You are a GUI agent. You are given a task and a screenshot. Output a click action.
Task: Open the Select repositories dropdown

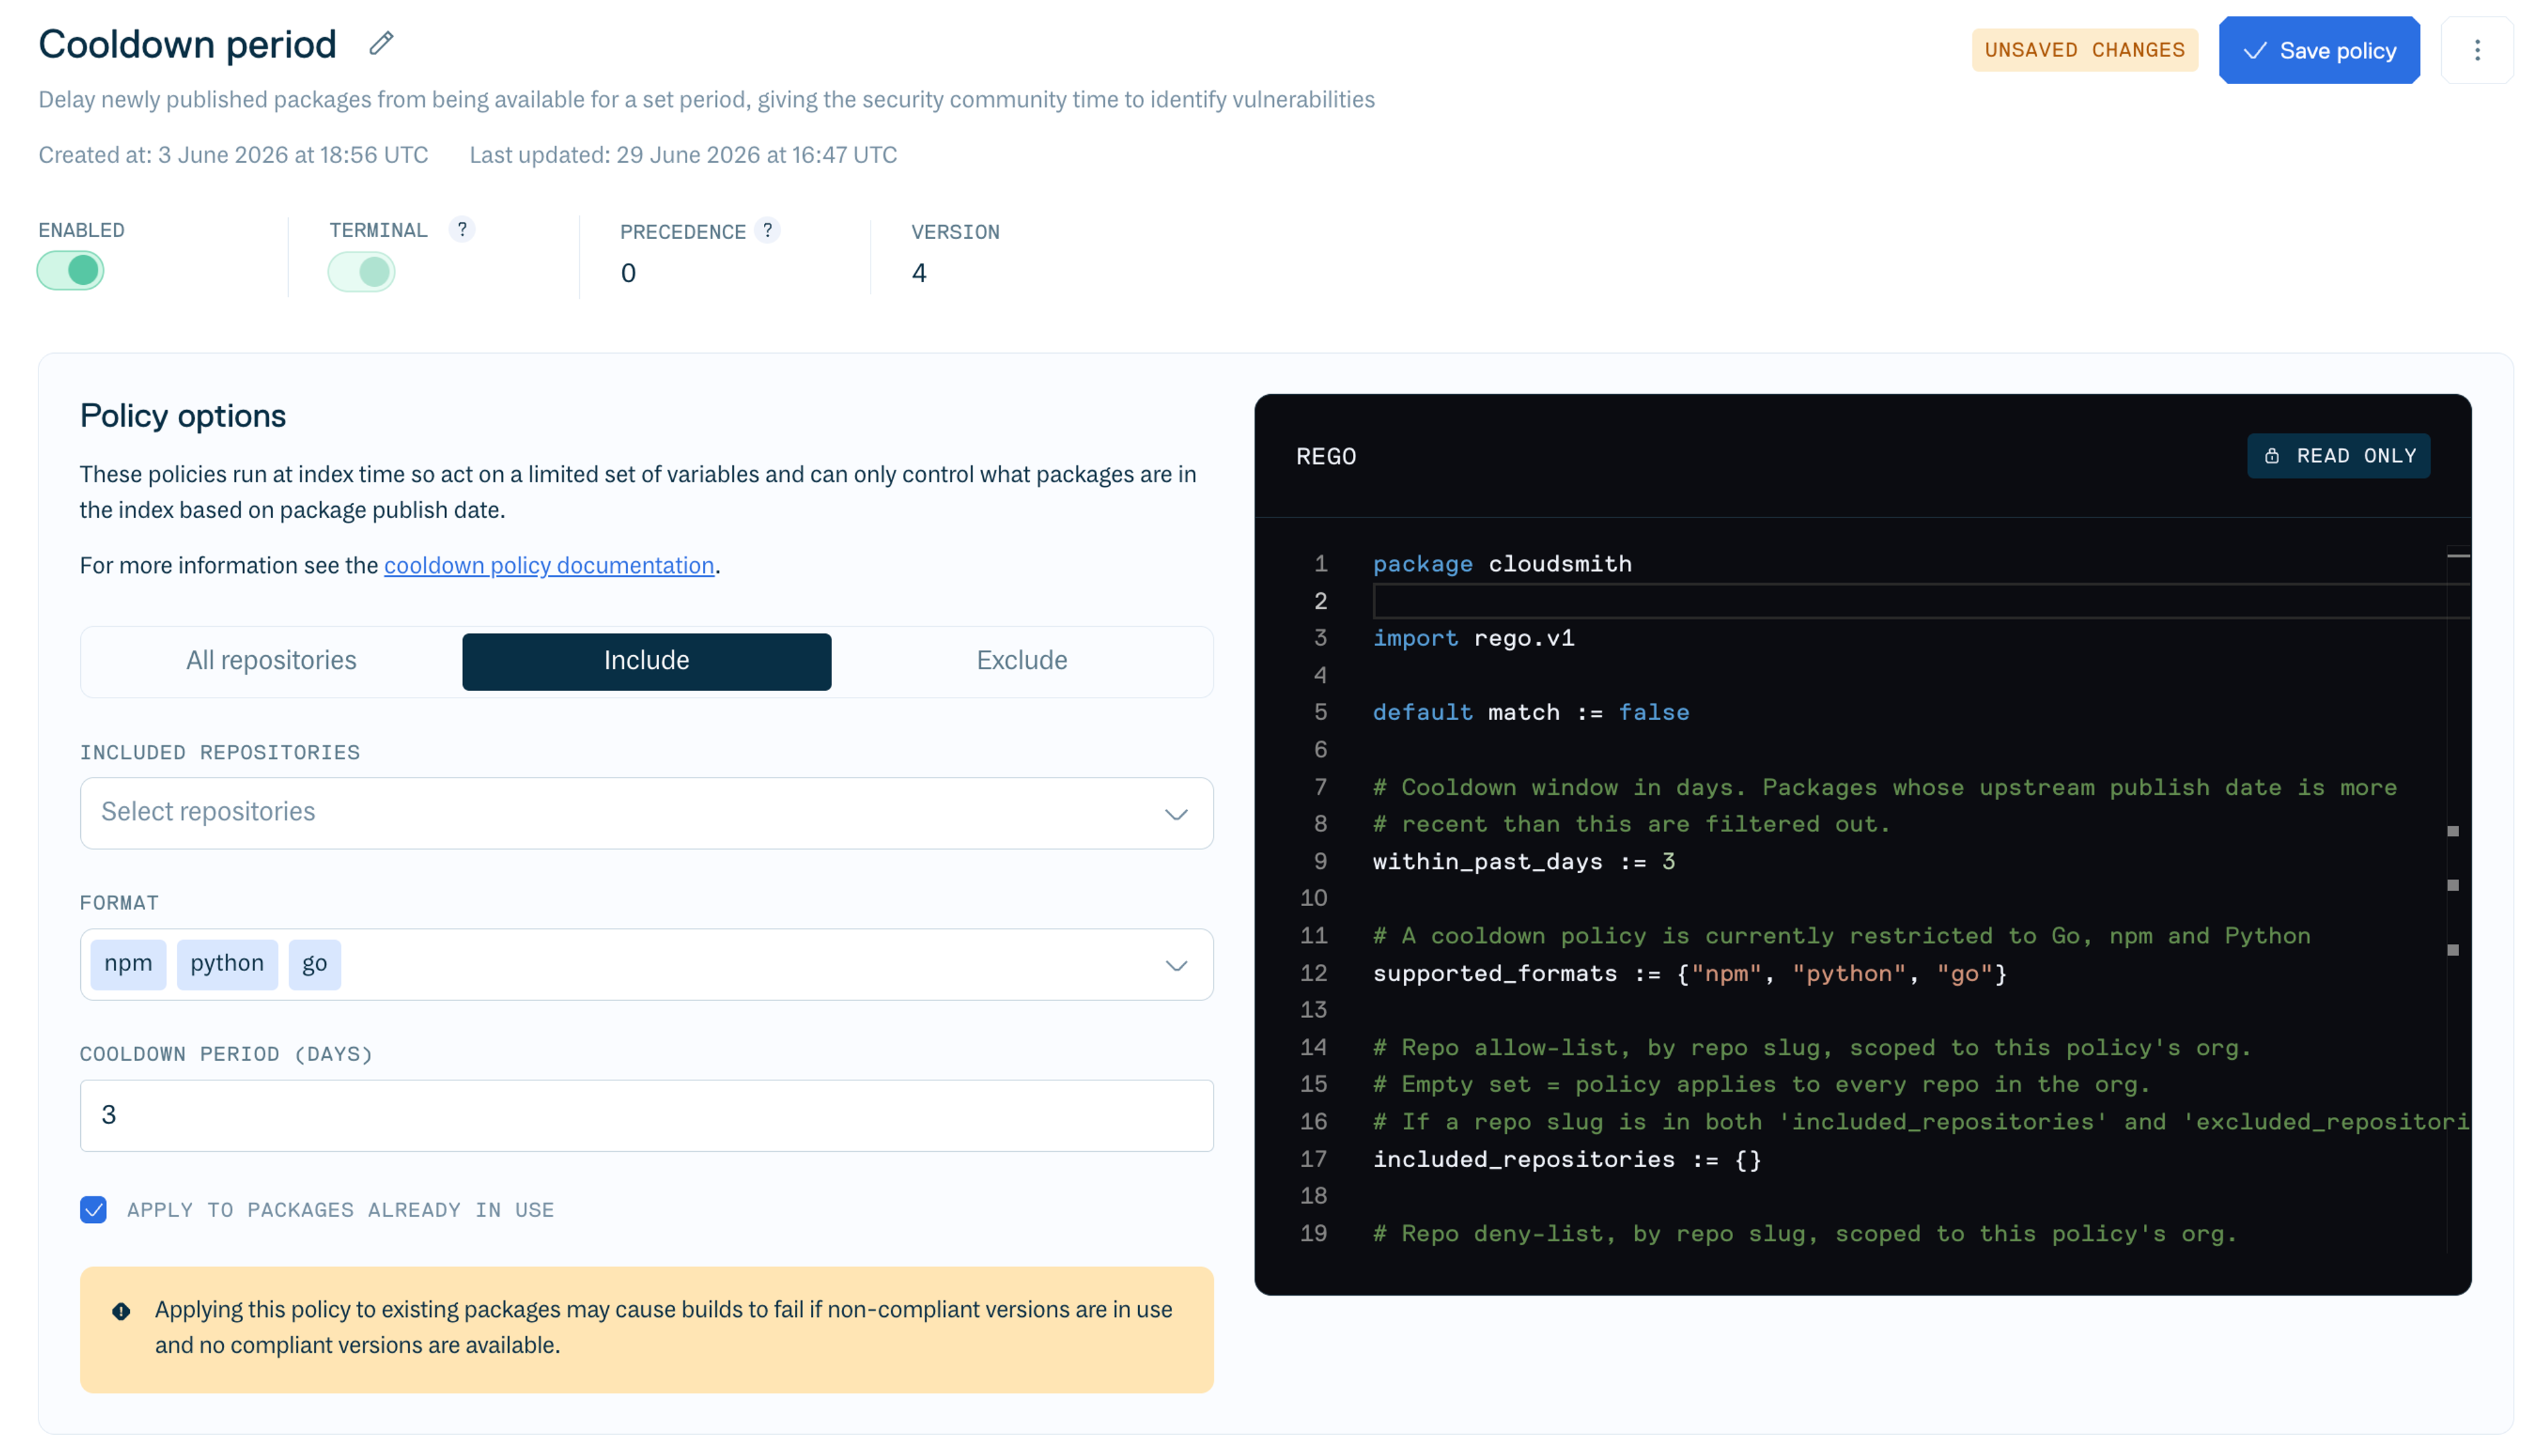[x=646, y=813]
